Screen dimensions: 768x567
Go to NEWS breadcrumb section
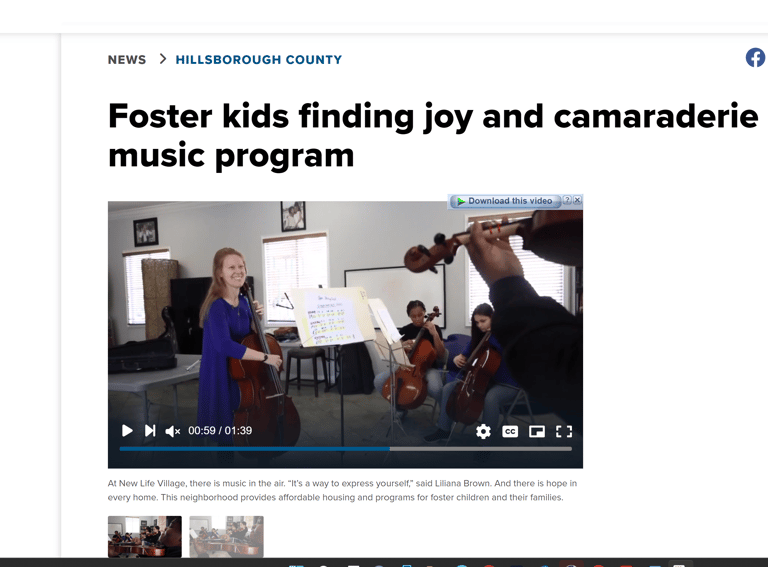tap(127, 60)
